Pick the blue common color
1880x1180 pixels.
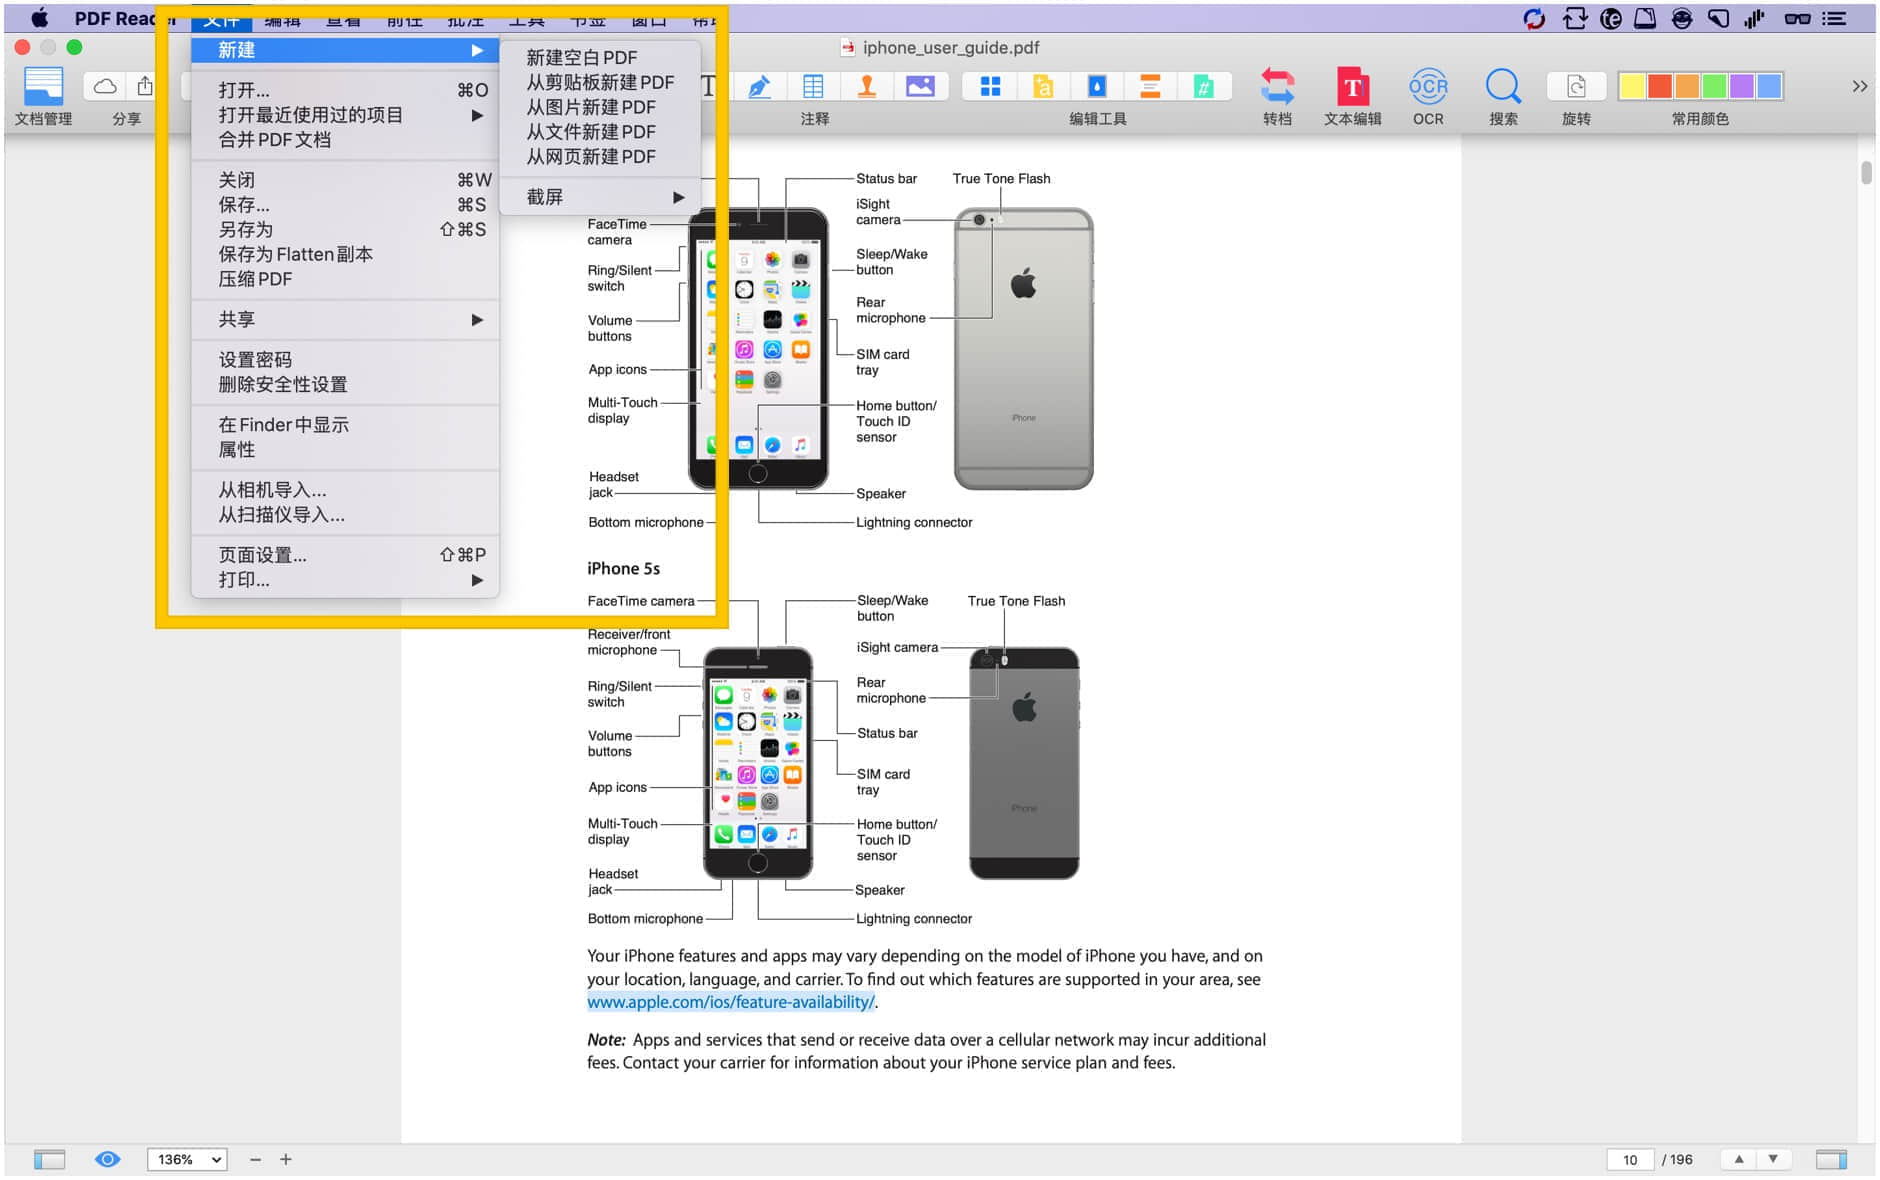click(1769, 87)
